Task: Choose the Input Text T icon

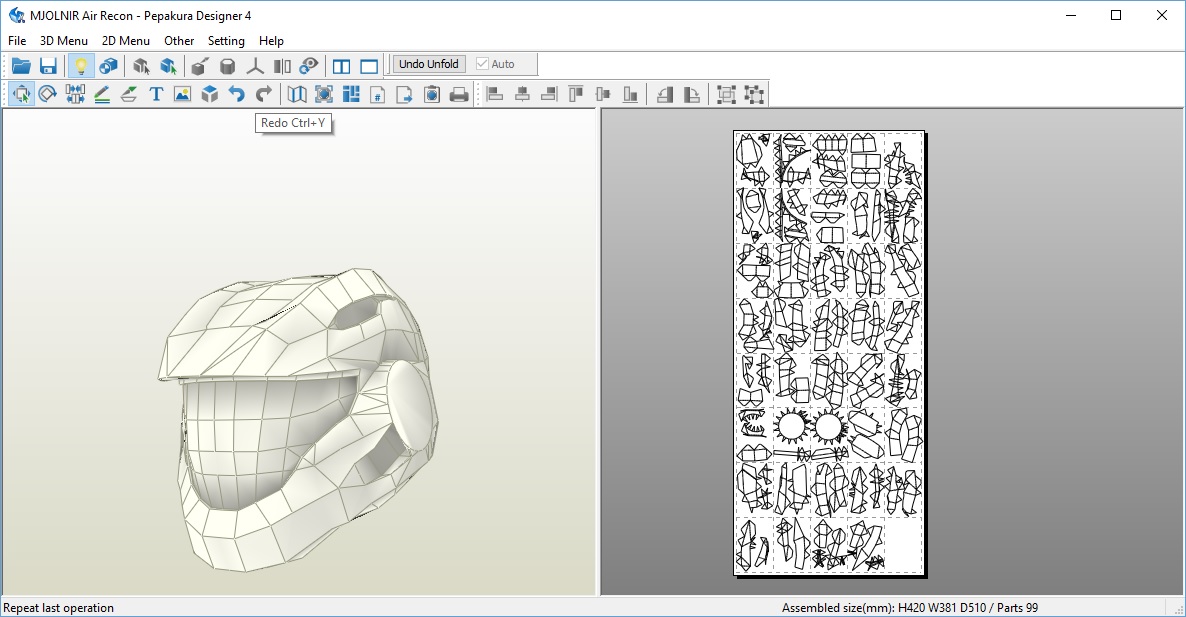Action: click(156, 94)
